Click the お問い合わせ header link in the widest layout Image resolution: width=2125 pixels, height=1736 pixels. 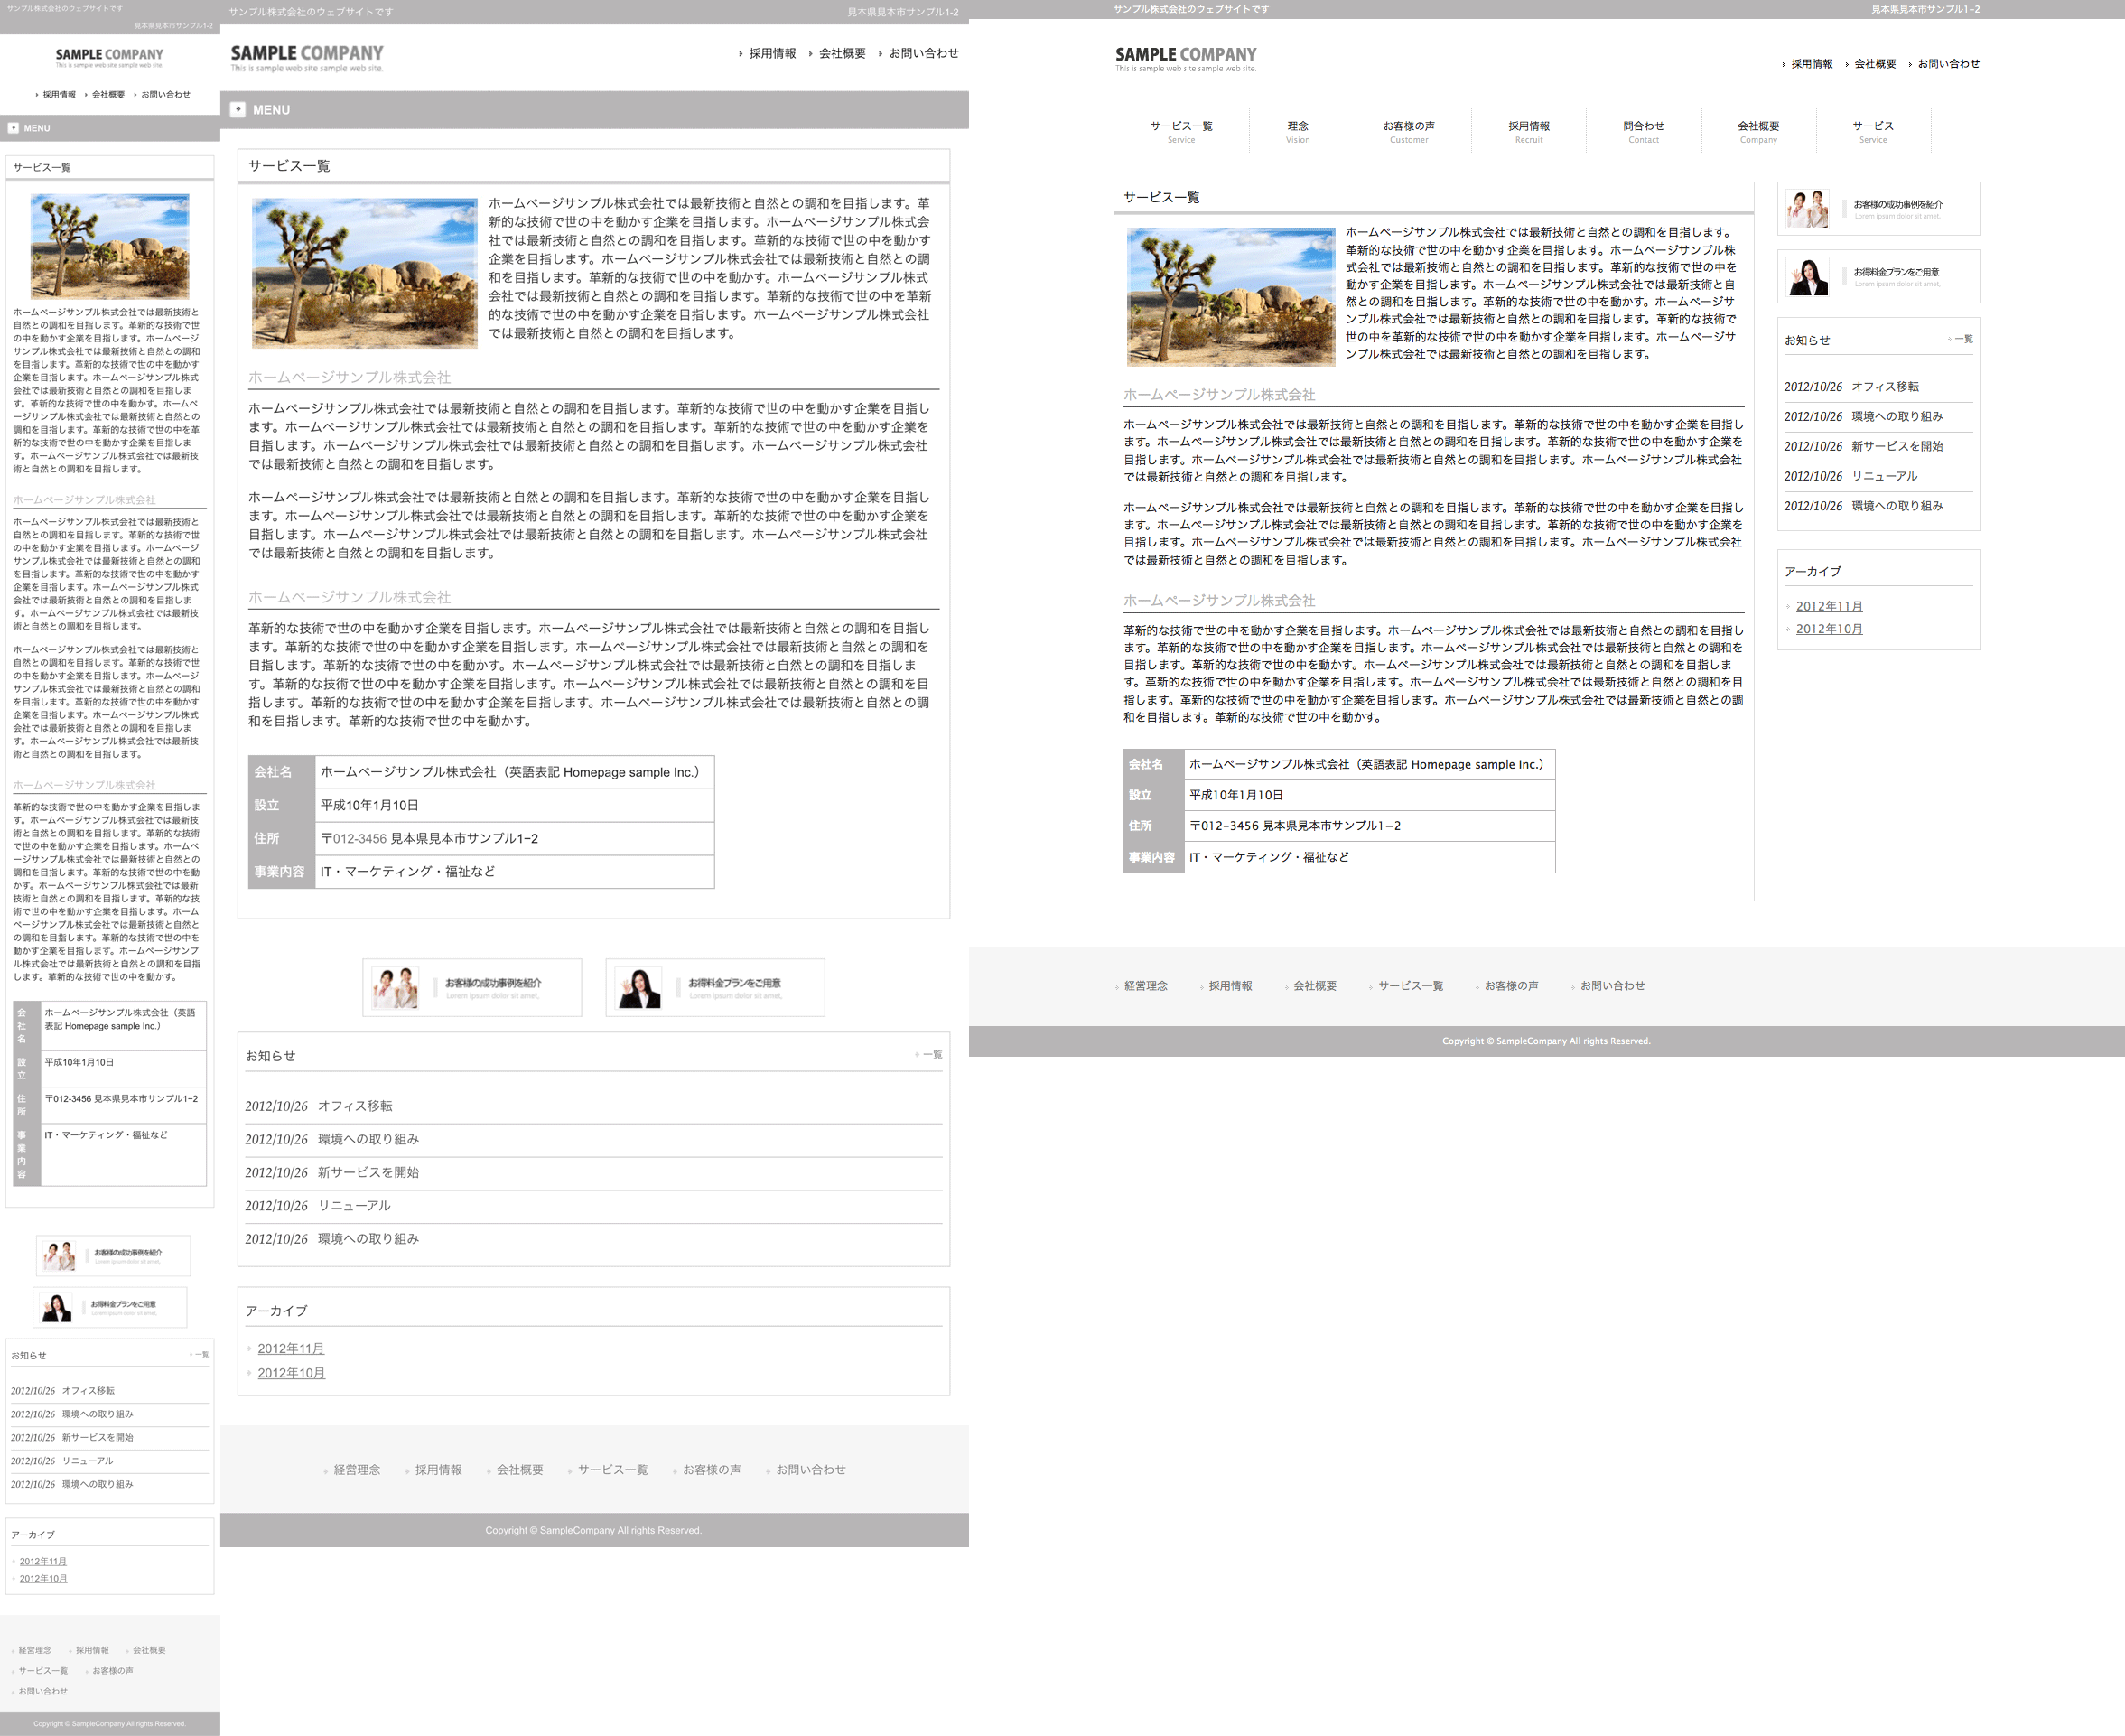[x=1947, y=64]
